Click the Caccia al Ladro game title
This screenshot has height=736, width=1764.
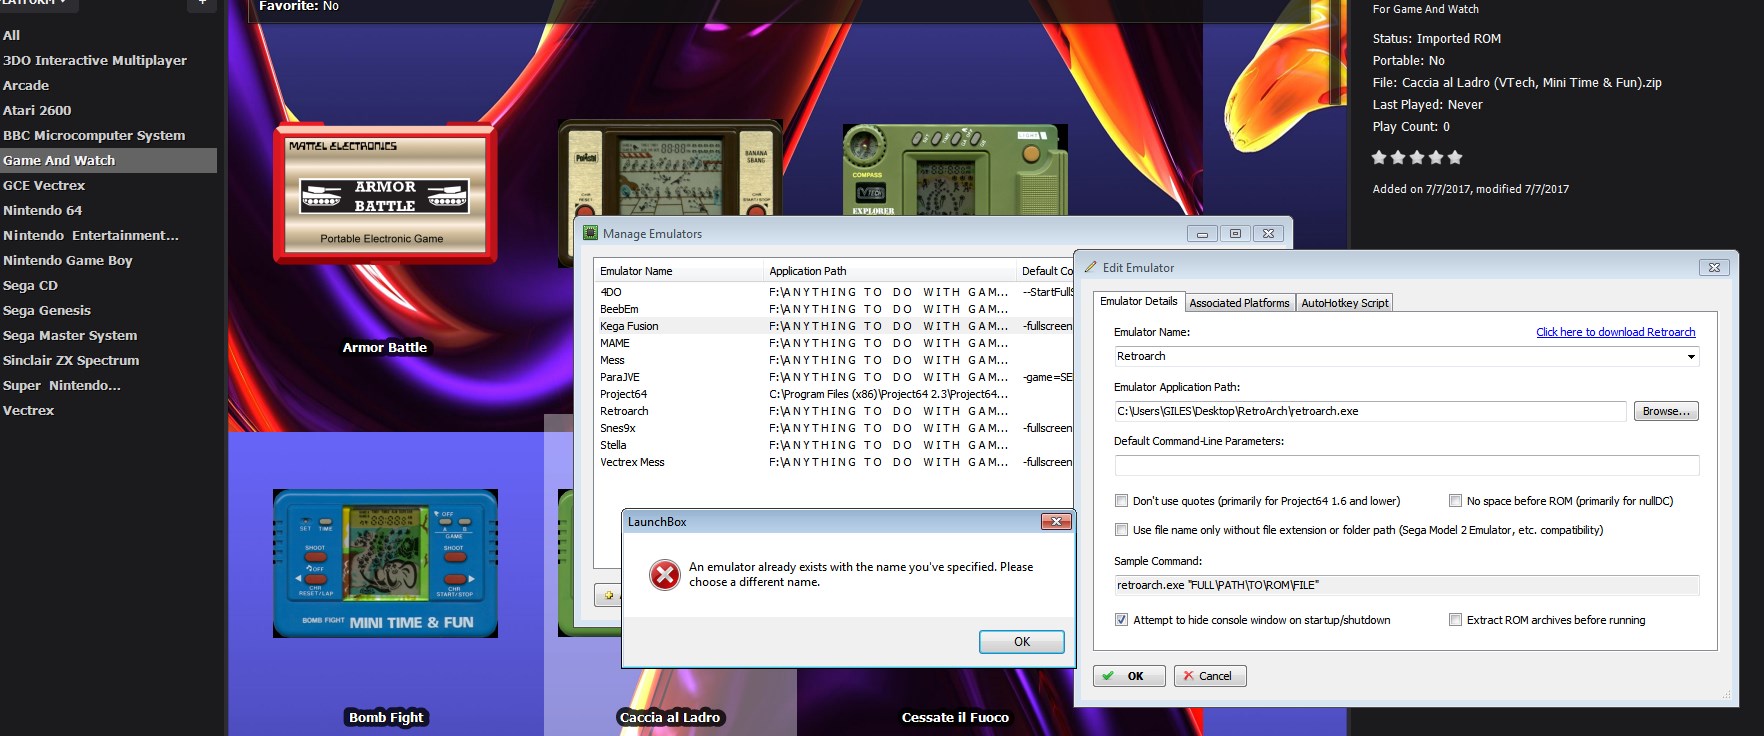coord(670,717)
